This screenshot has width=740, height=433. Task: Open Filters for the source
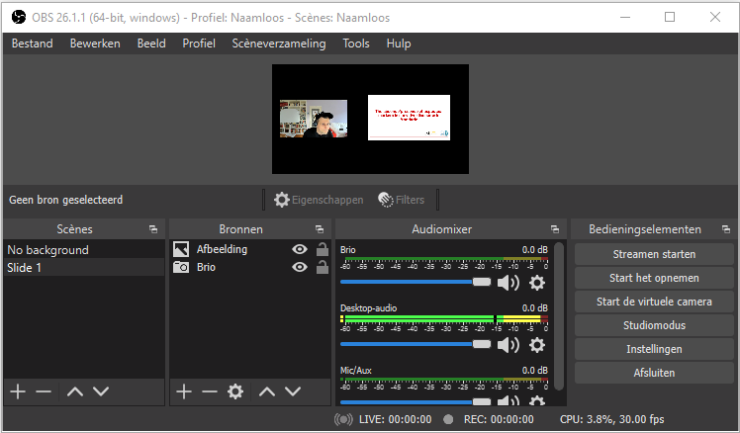pos(401,200)
